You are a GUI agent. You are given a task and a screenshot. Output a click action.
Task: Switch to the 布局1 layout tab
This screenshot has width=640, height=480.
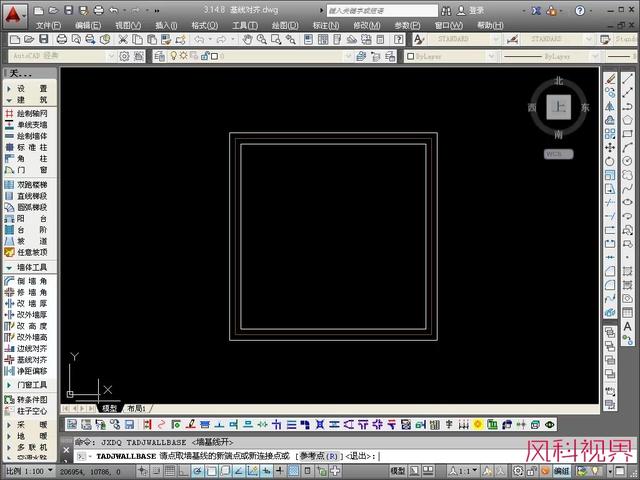(x=135, y=409)
